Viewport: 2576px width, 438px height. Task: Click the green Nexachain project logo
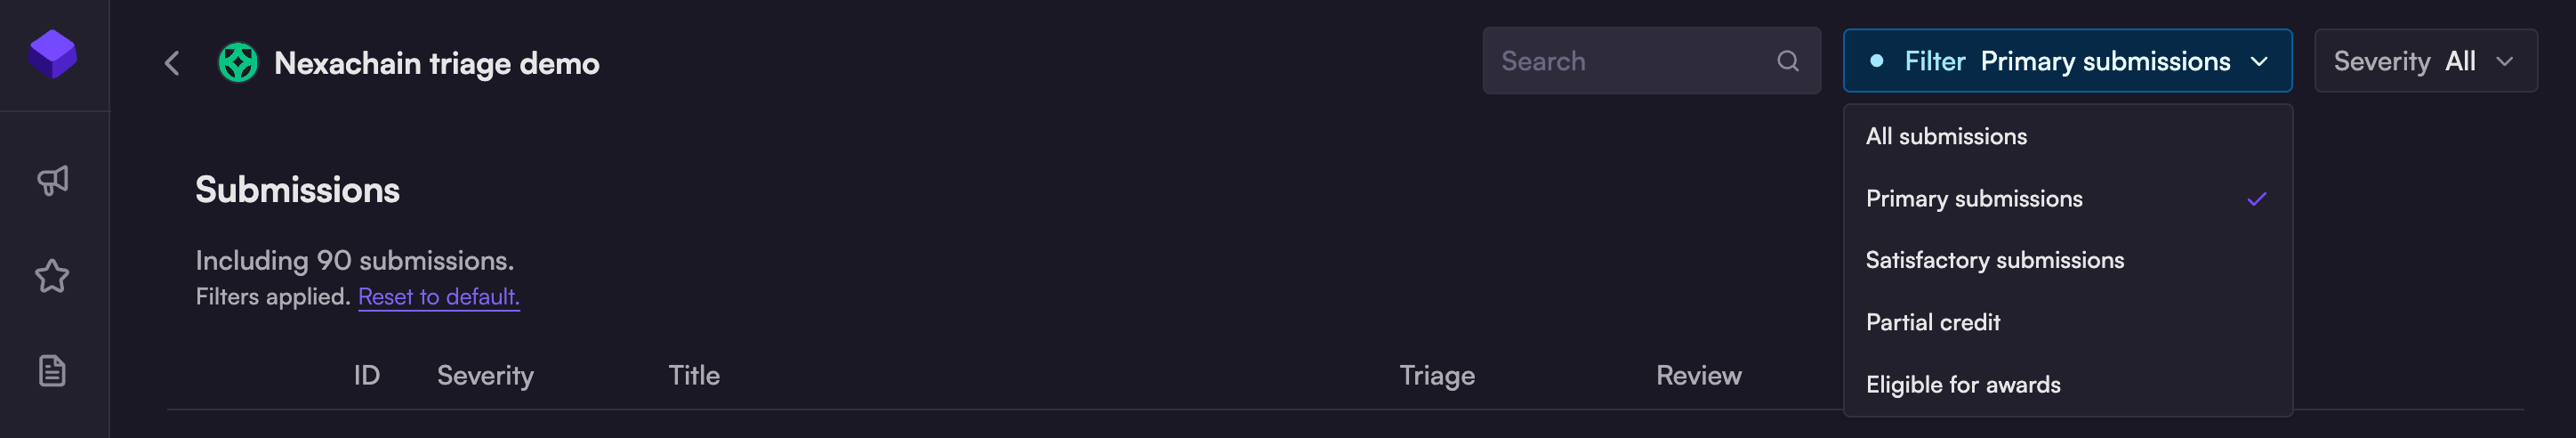pos(238,63)
